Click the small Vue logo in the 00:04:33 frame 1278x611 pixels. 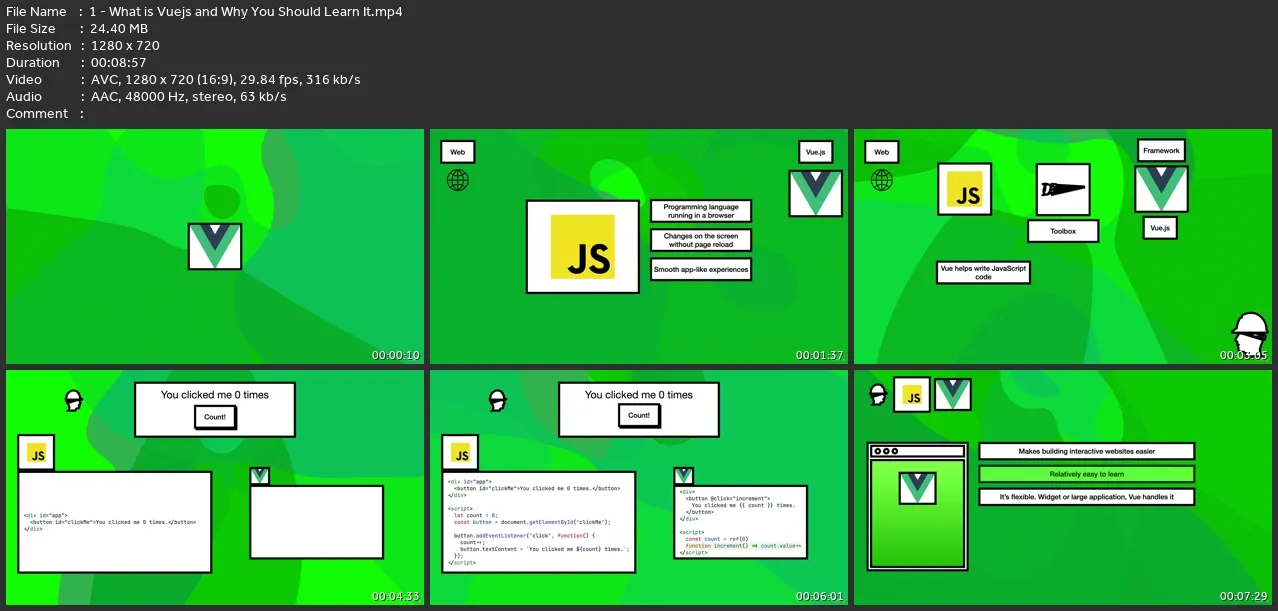click(259, 476)
